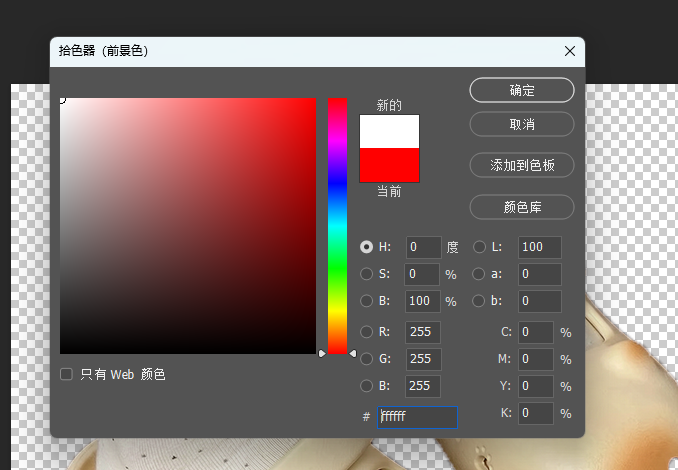Pick blue on the hue slider
The height and width of the screenshot is (470, 678).
coord(338,183)
